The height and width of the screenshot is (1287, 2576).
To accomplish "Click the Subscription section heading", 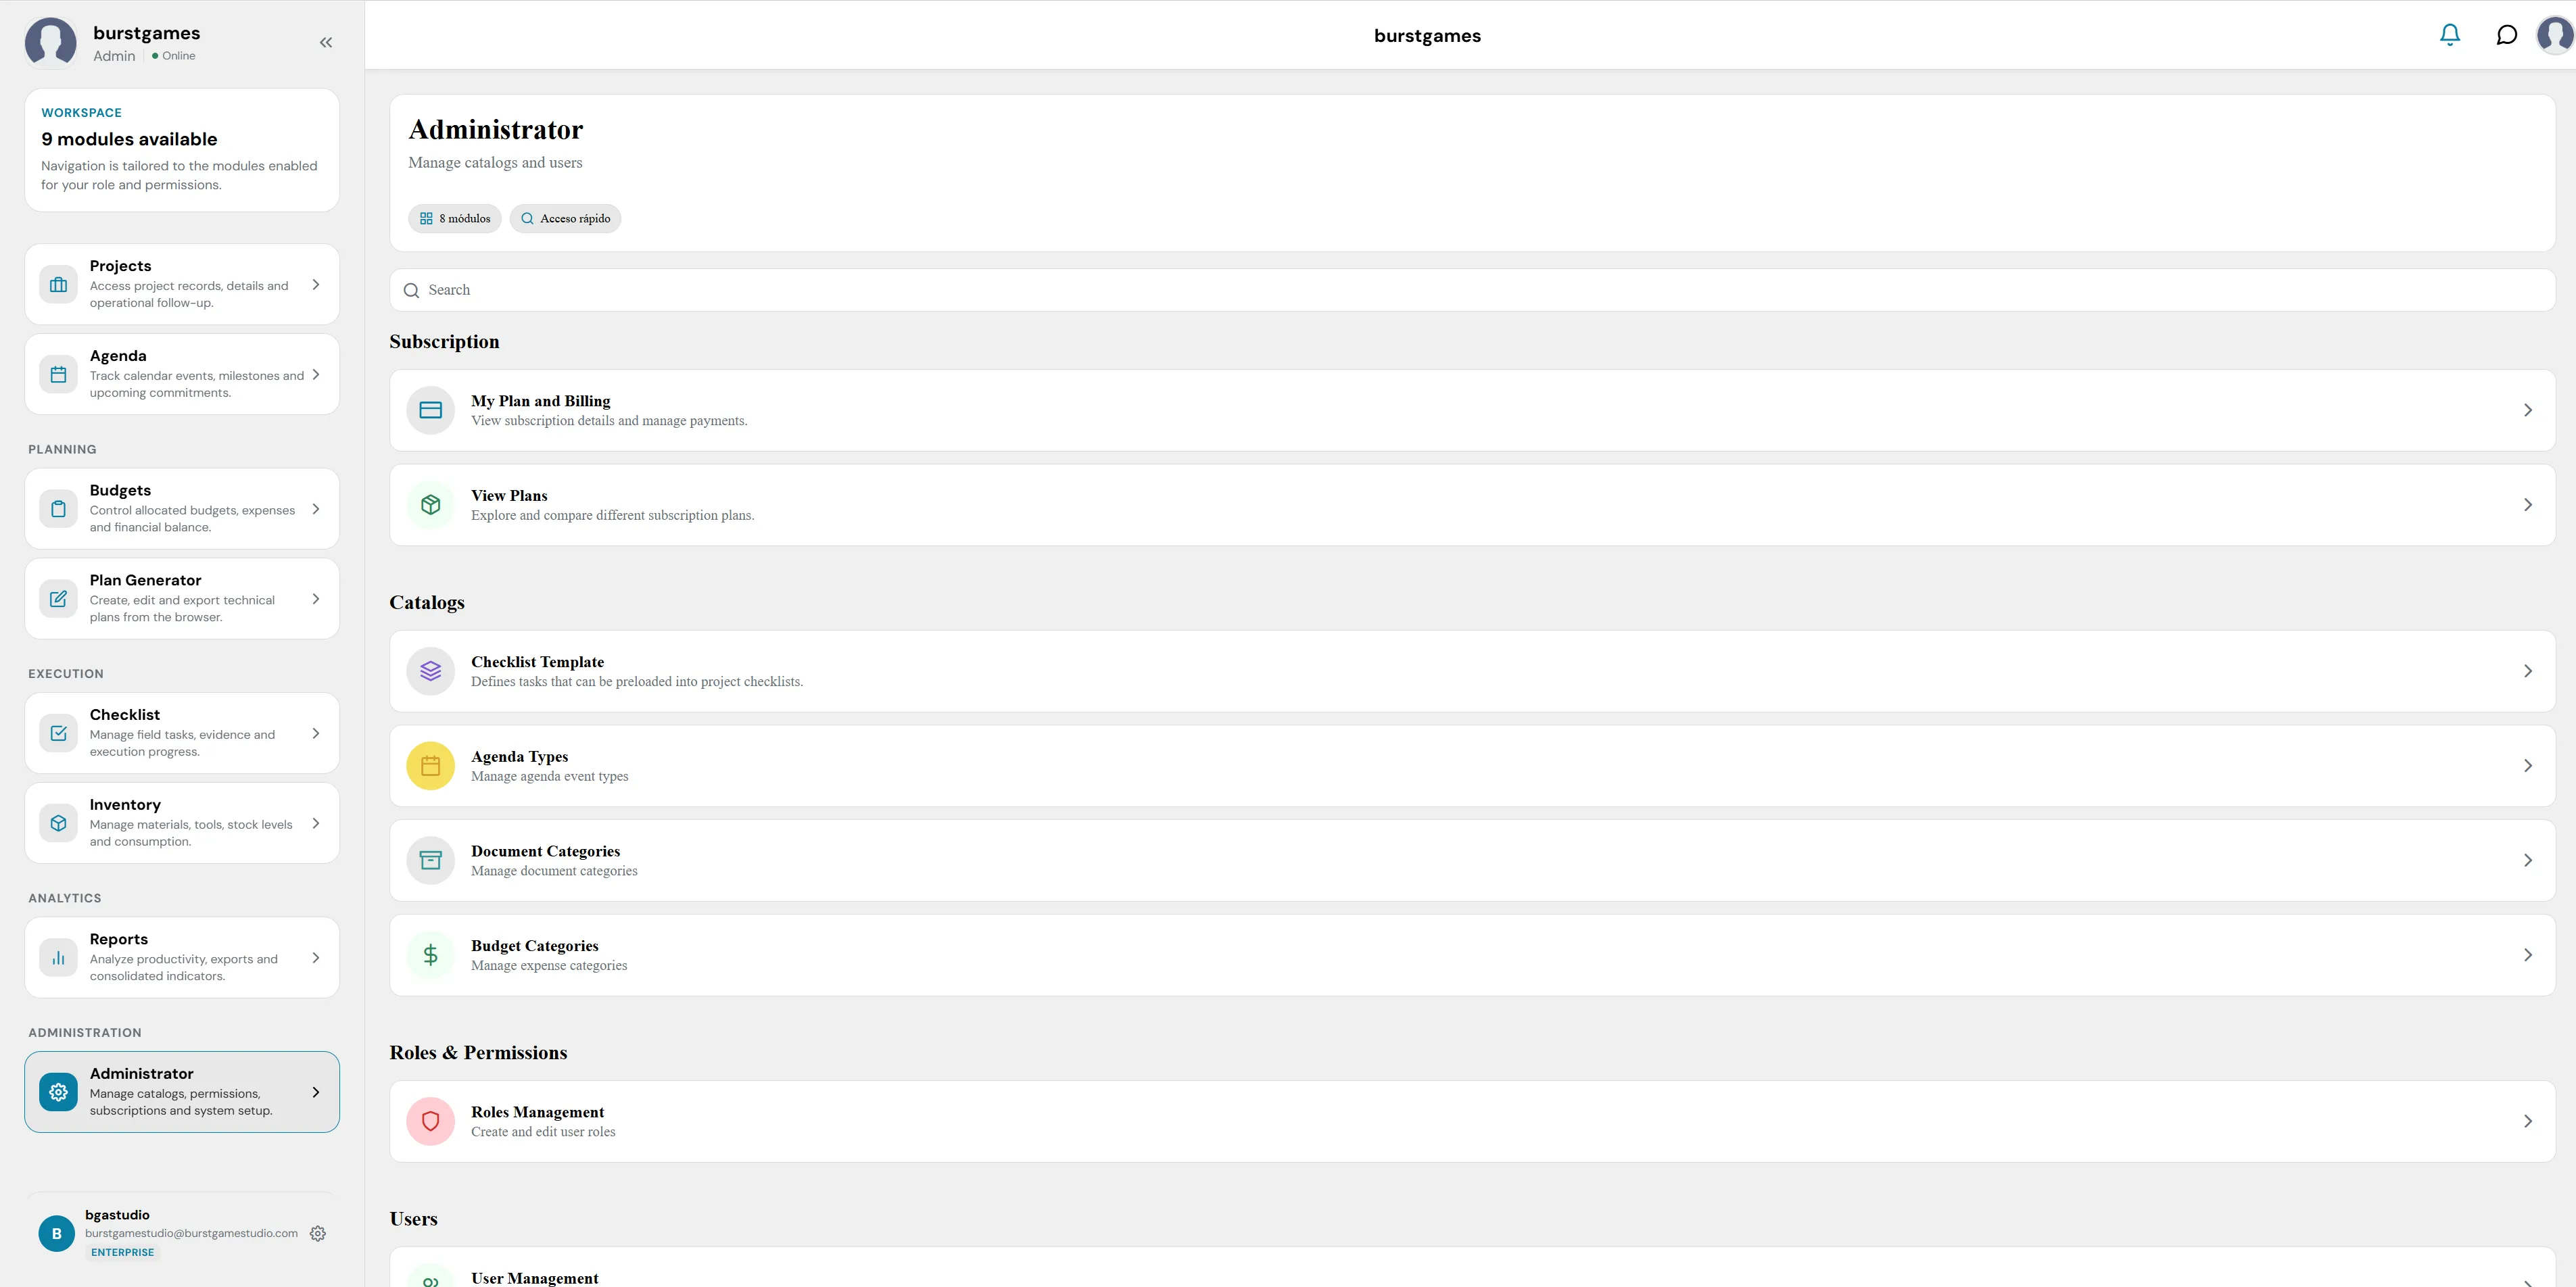I will point(444,342).
